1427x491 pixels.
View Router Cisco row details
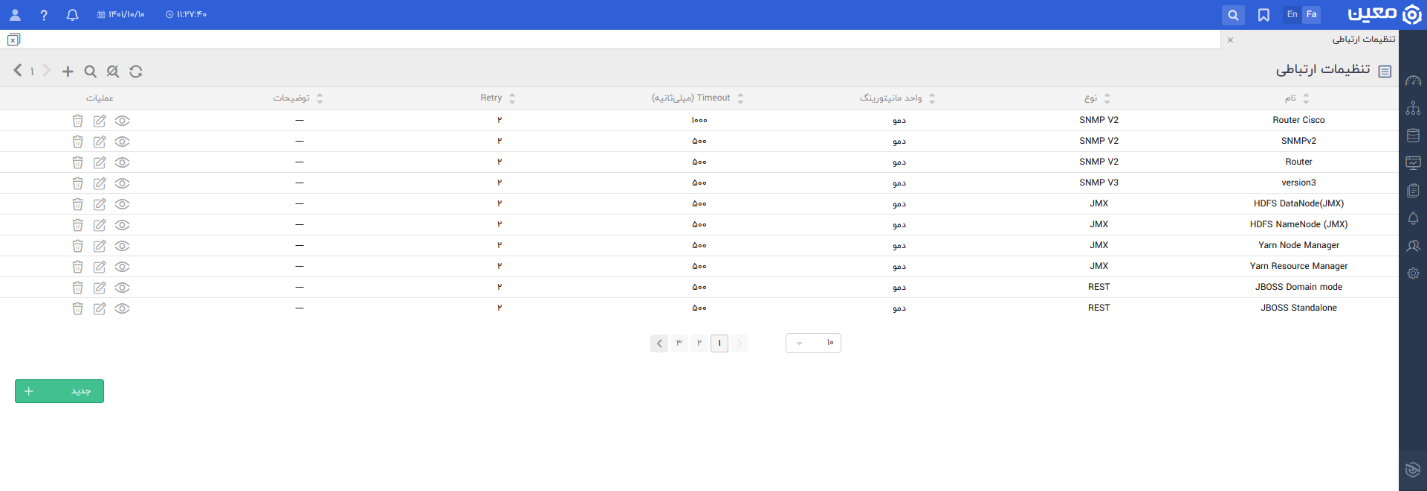click(x=122, y=120)
